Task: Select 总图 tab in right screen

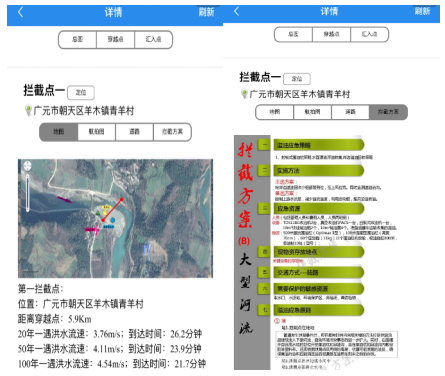Action: 293,34
